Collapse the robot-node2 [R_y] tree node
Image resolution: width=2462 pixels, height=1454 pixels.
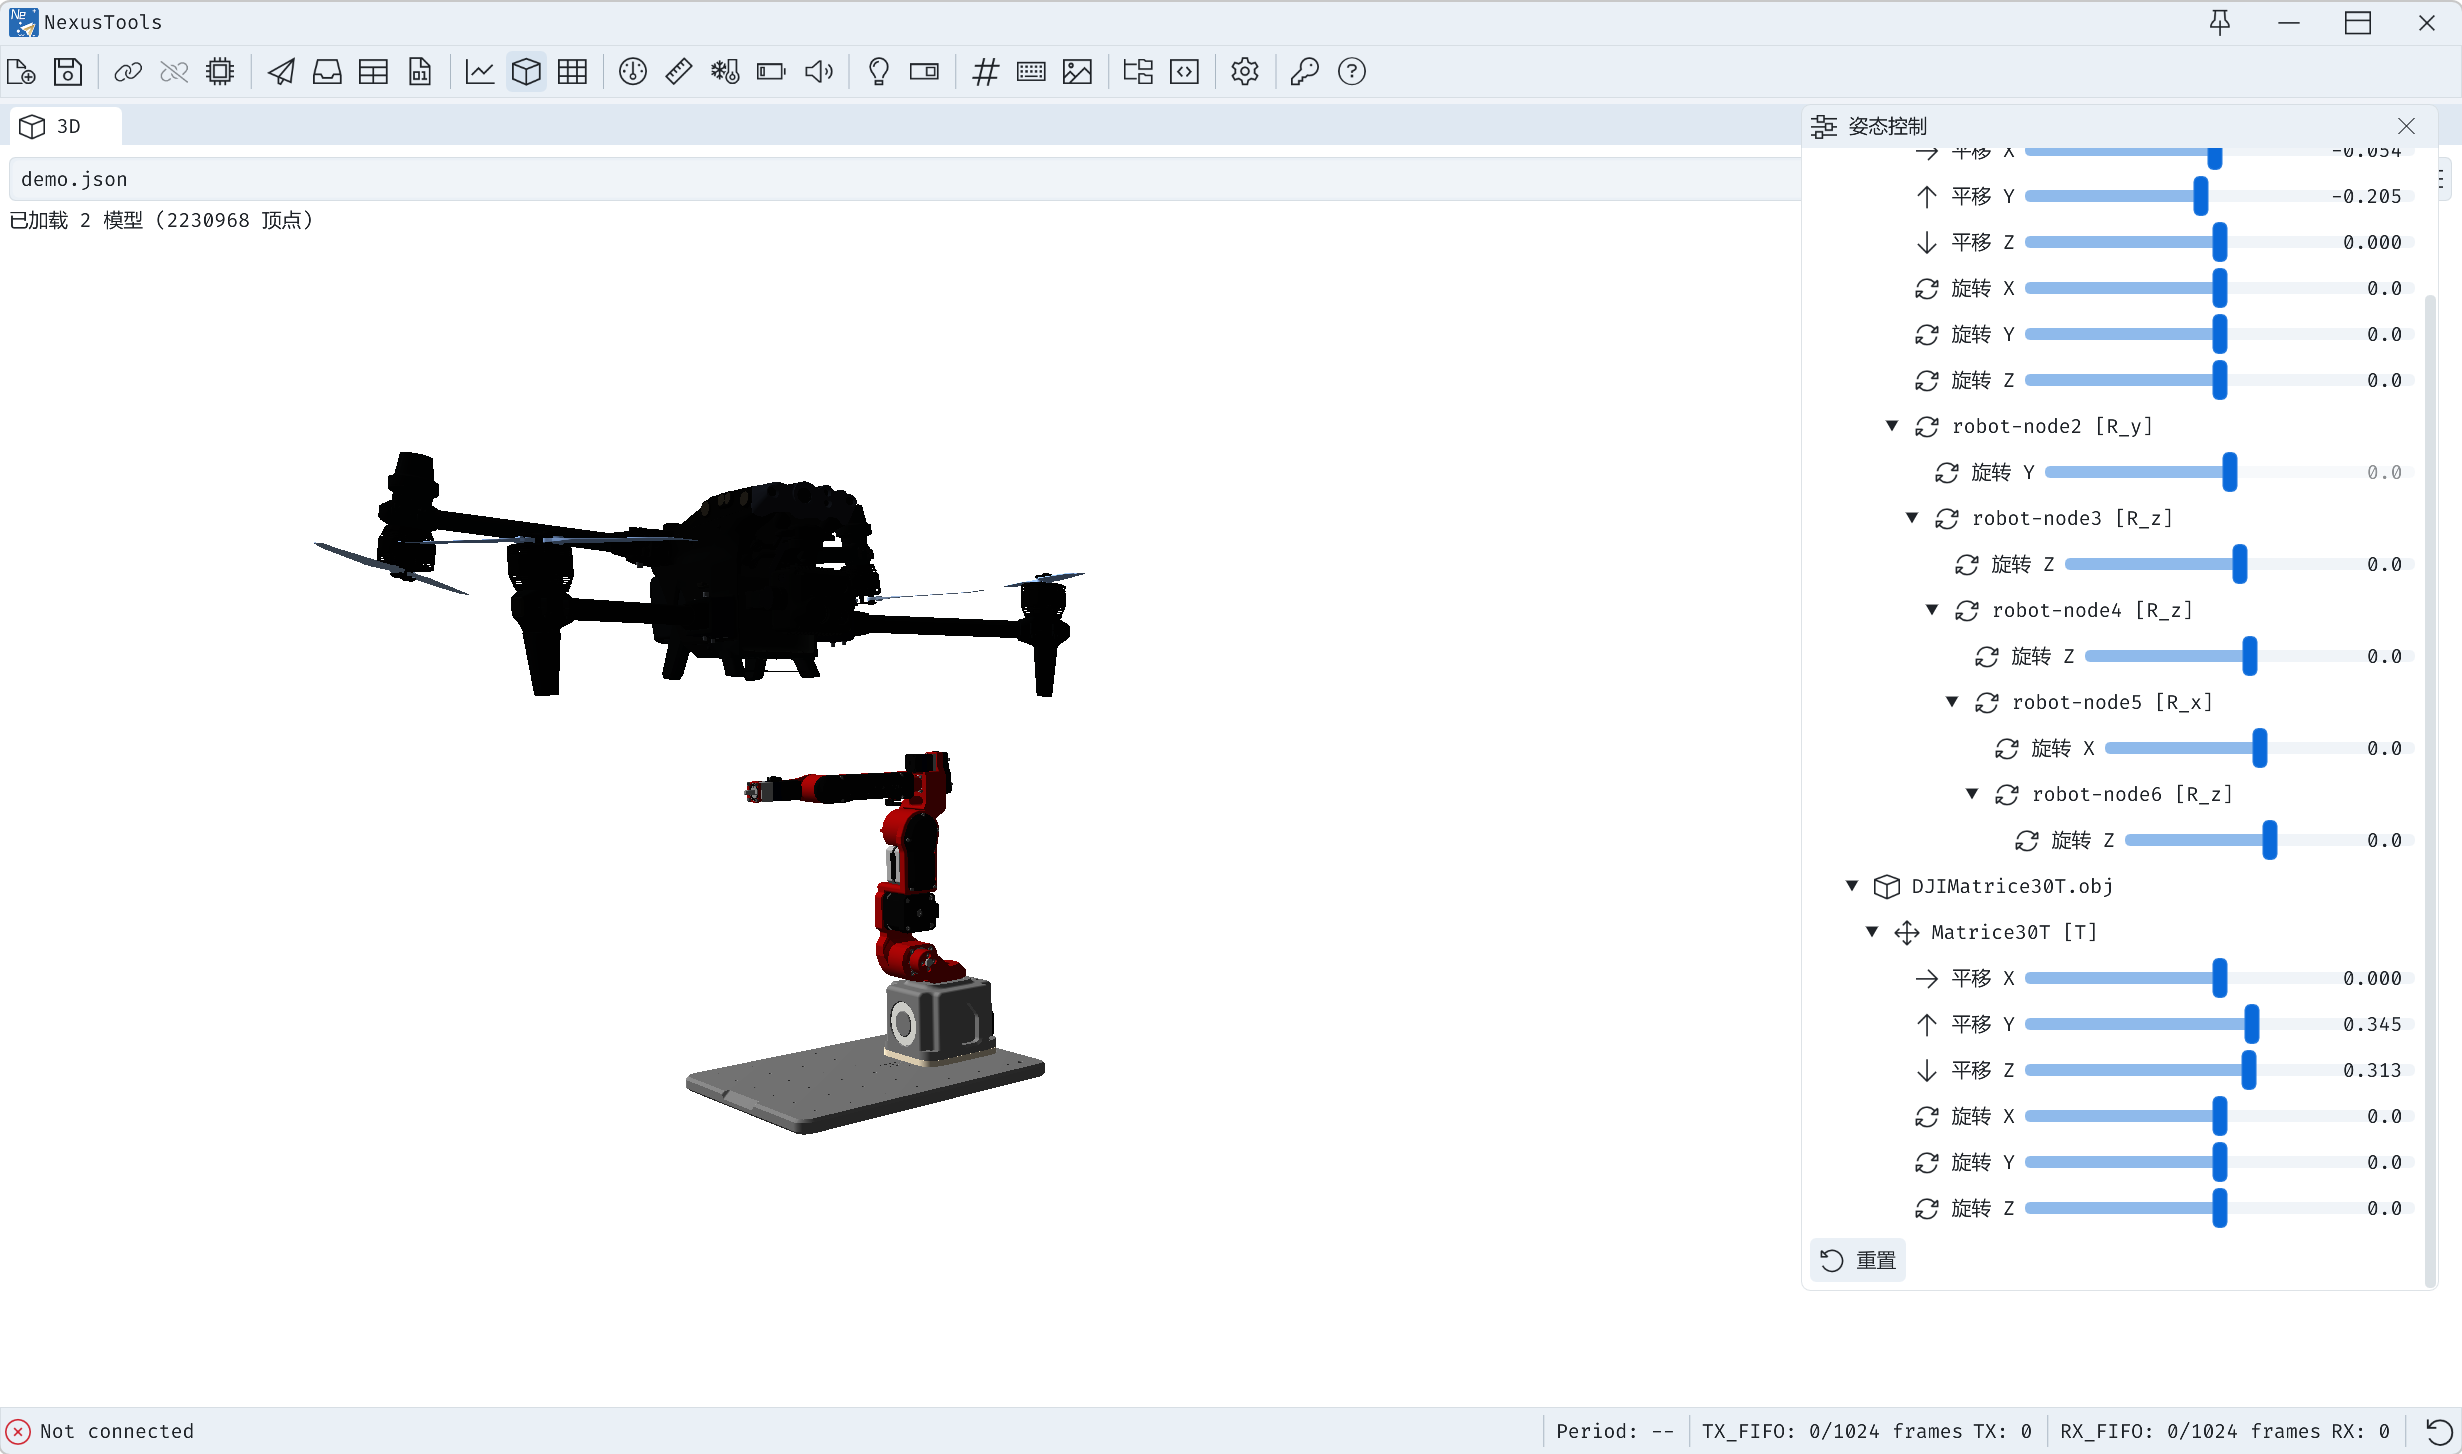pos(1892,426)
